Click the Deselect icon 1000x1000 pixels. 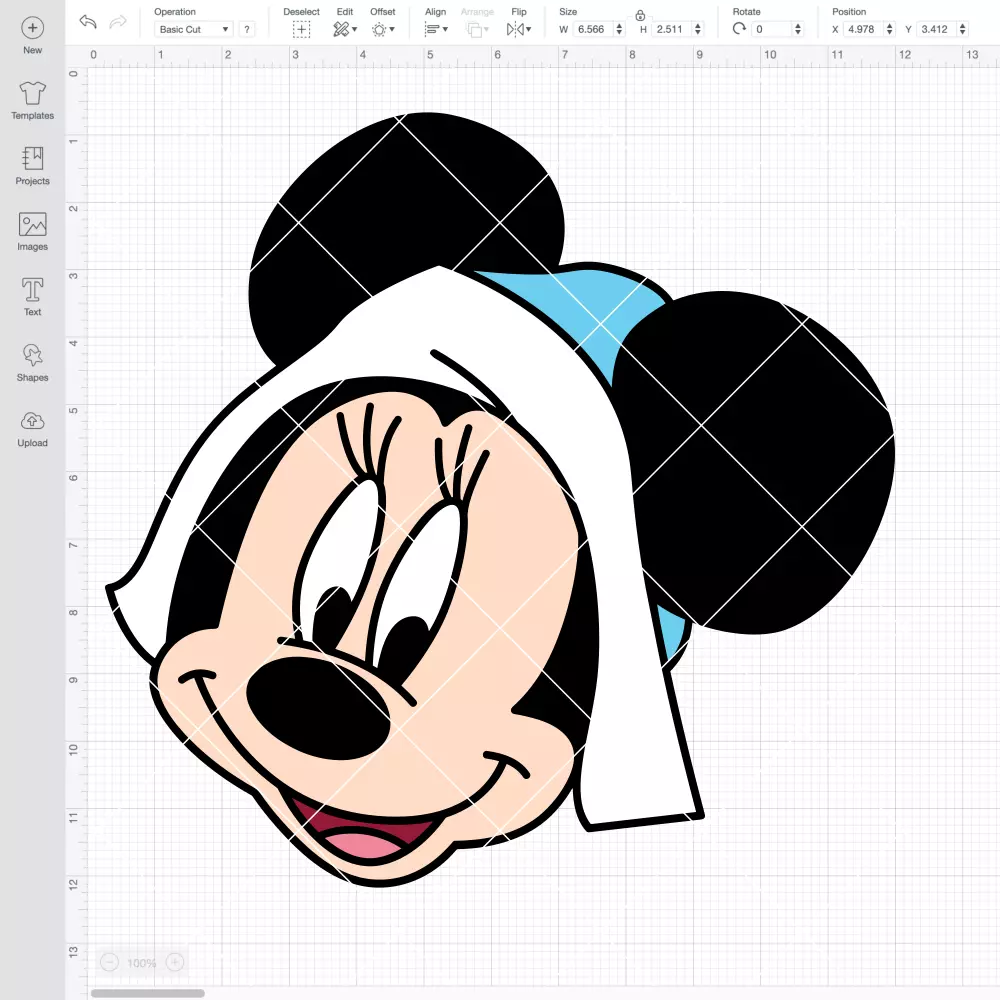click(x=301, y=29)
